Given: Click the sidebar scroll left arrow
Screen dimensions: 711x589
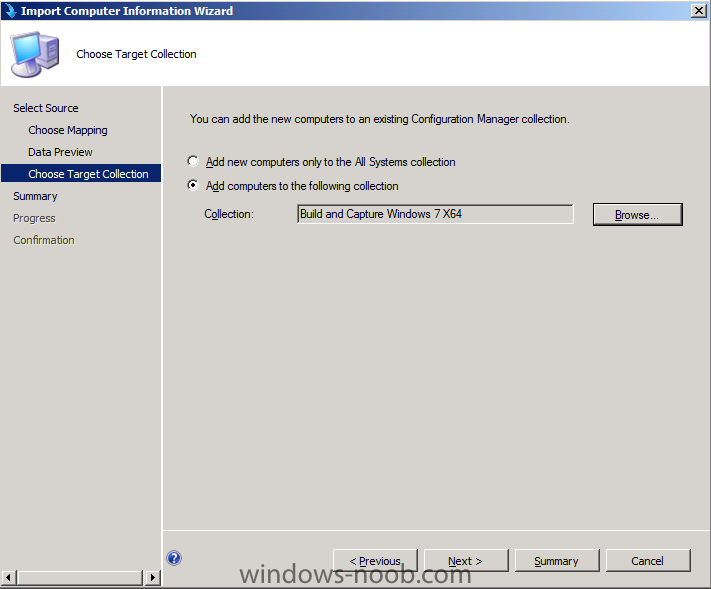Looking at the screenshot, I should [9, 577].
